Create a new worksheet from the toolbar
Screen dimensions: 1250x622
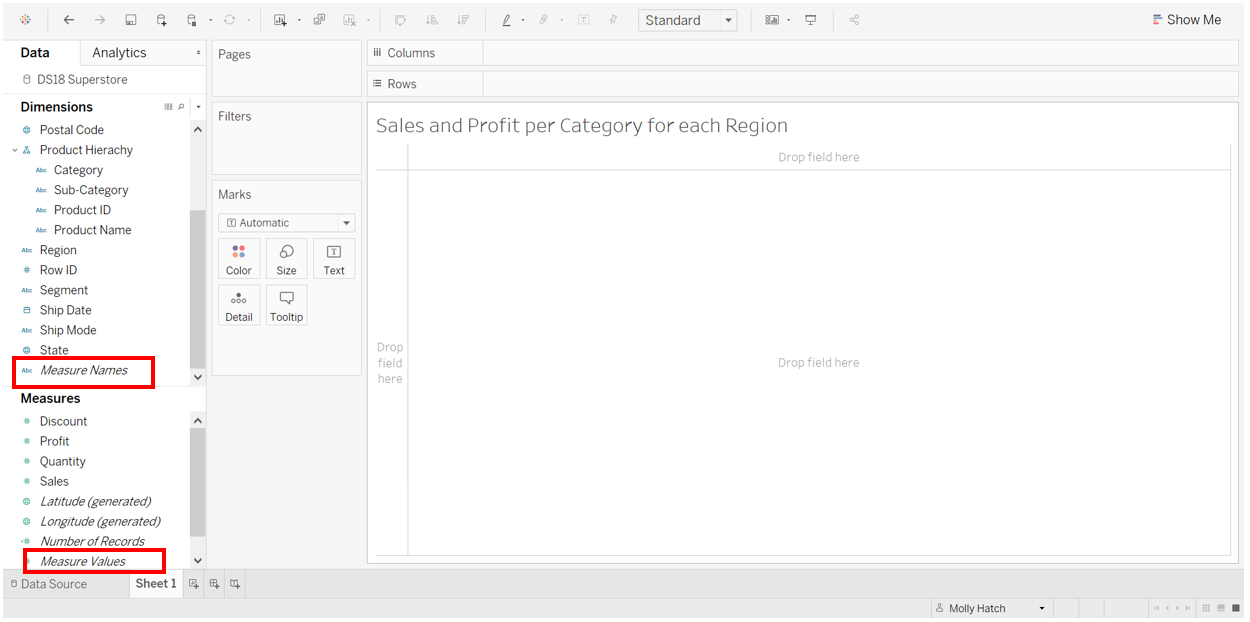[x=280, y=19]
